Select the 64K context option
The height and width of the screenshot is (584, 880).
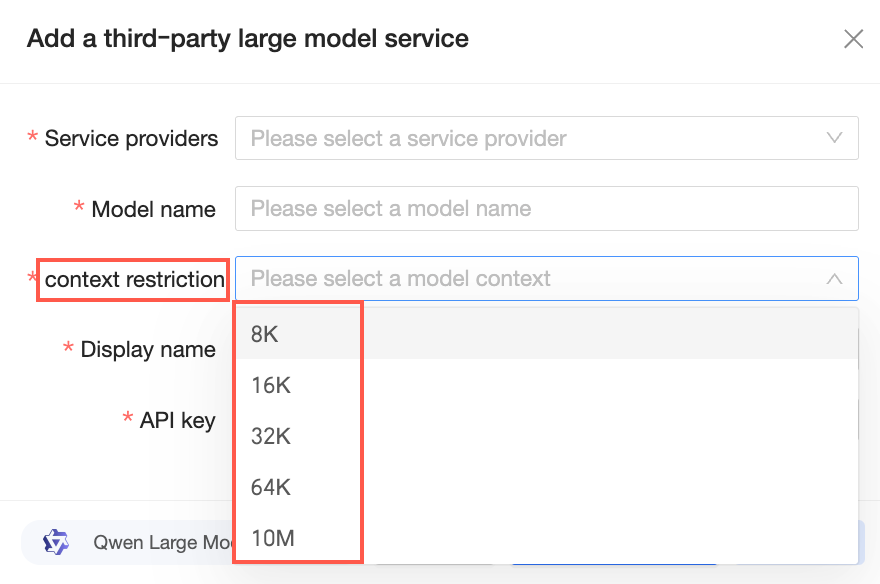[270, 487]
